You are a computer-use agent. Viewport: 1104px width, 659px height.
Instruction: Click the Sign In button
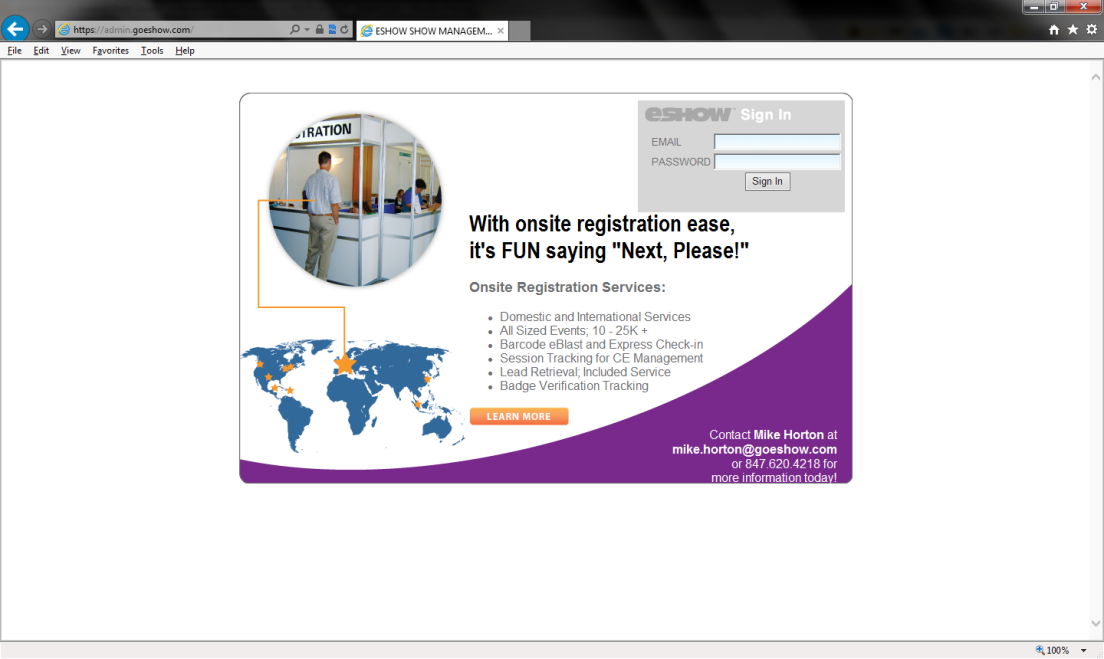[x=767, y=181]
